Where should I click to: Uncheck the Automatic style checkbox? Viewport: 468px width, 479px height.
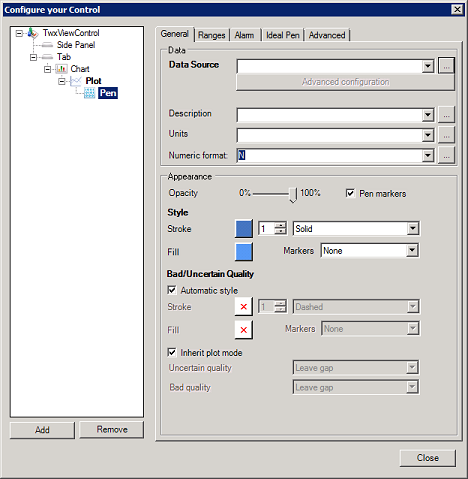172,290
